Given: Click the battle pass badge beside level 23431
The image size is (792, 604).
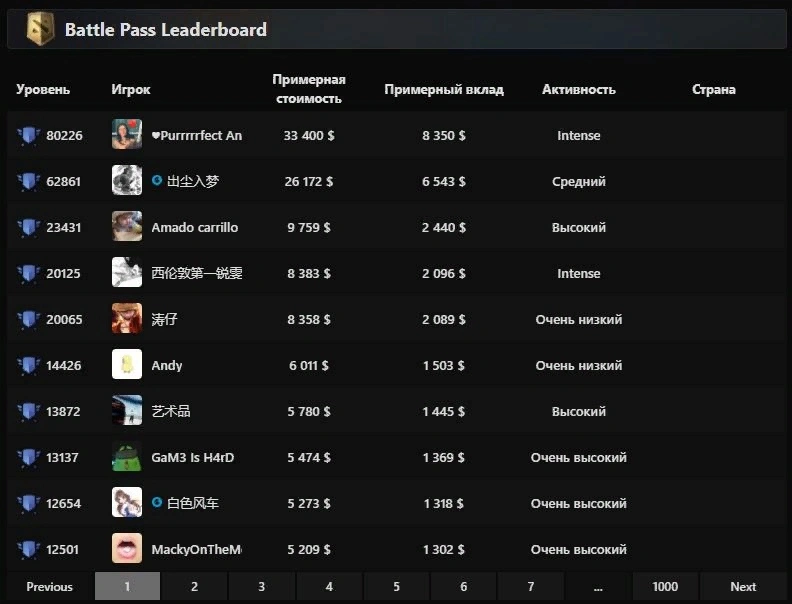Looking at the screenshot, I should tap(28, 227).
